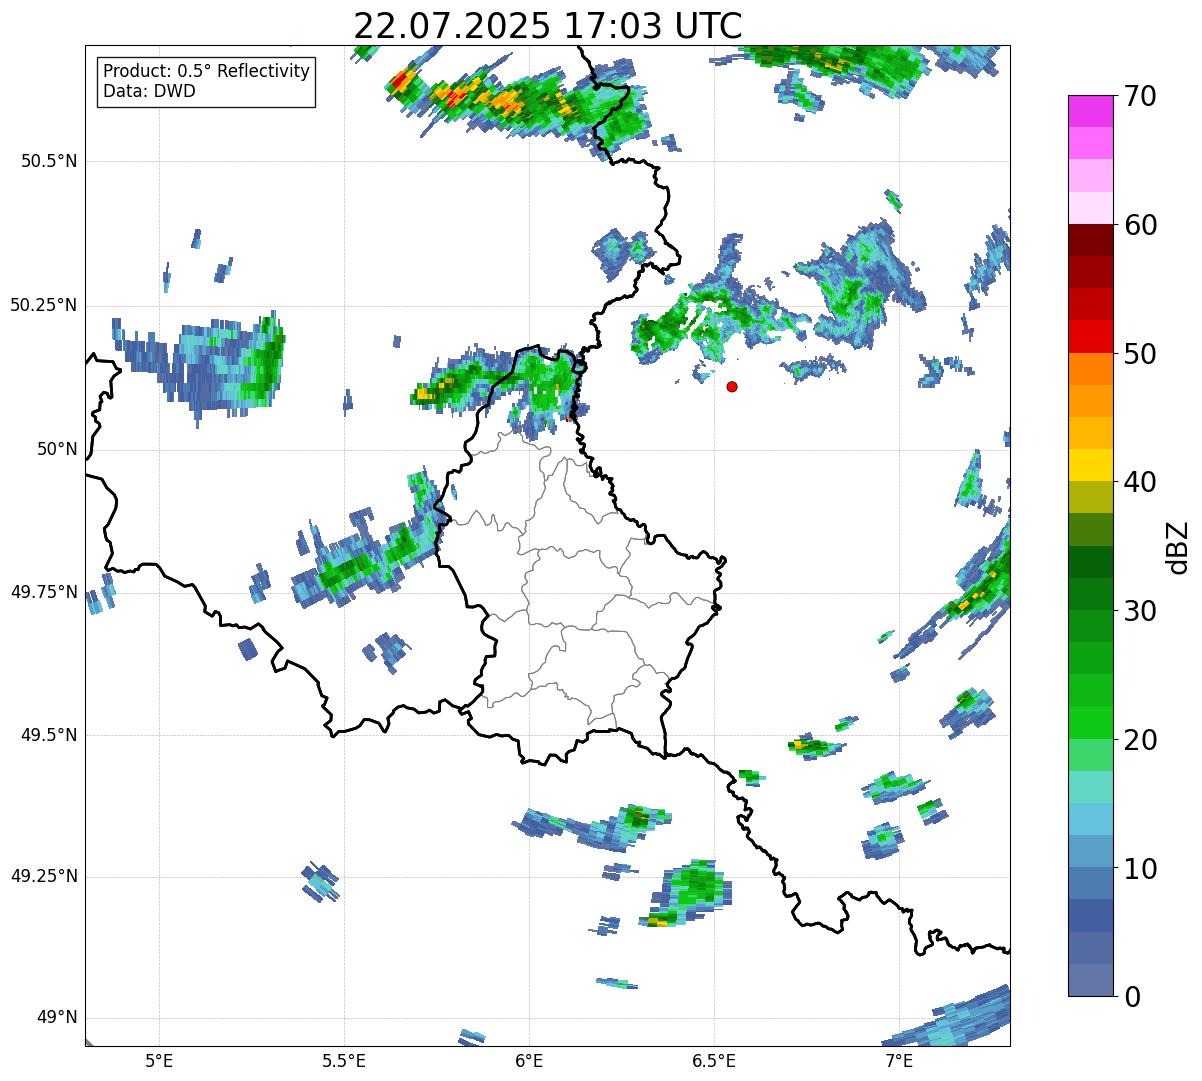Screen dimensions: 1202x1081
Task: Click the 'Product: 0.5° Reflectivity' label
Action: (206, 72)
